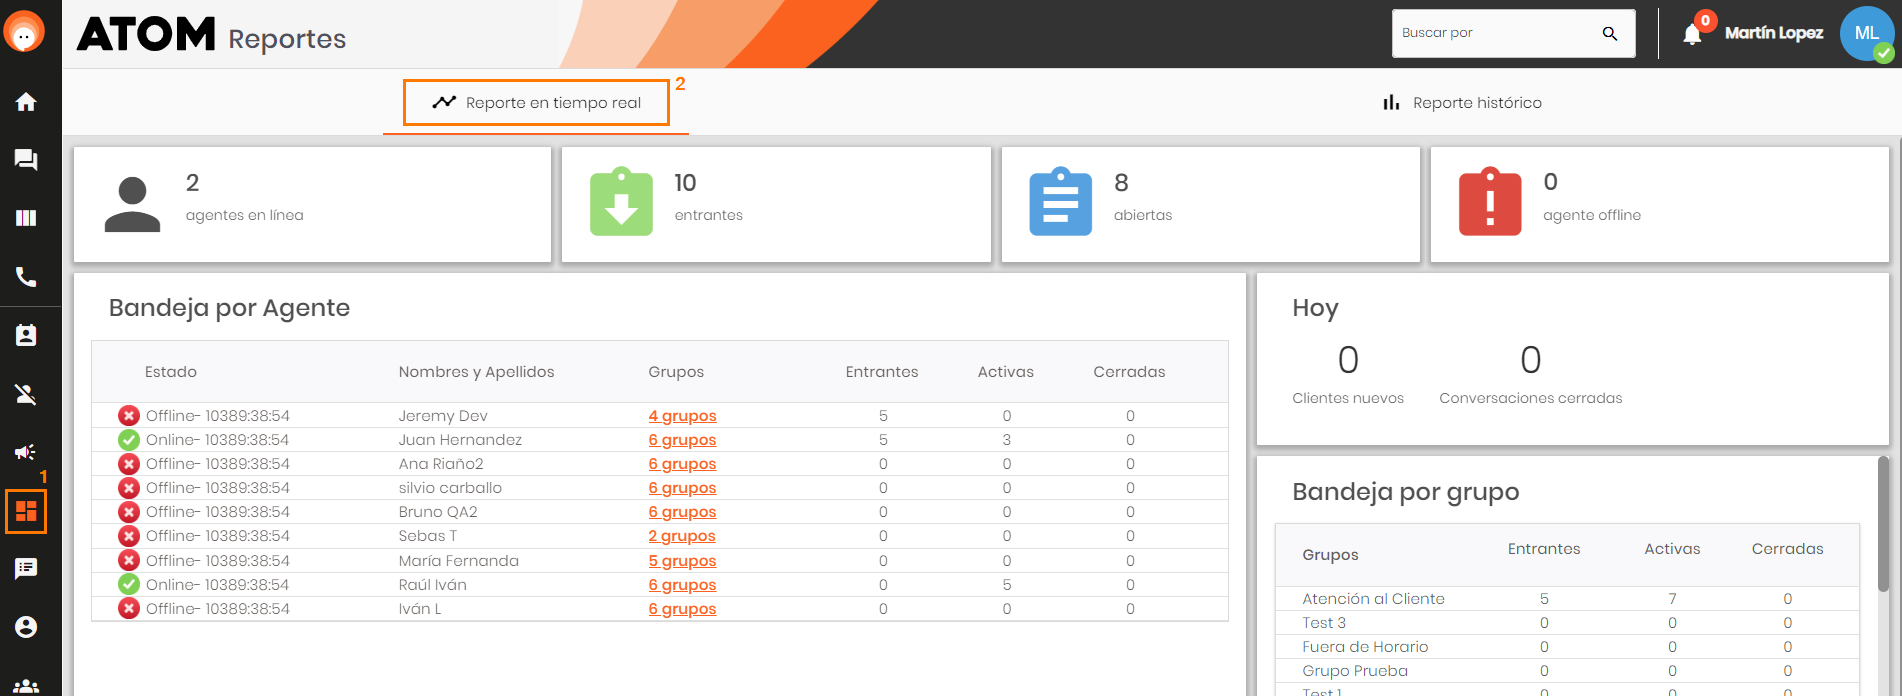Open the chat conversations sidebar icon
Screen dimensions: 1902x696
click(x=26, y=160)
